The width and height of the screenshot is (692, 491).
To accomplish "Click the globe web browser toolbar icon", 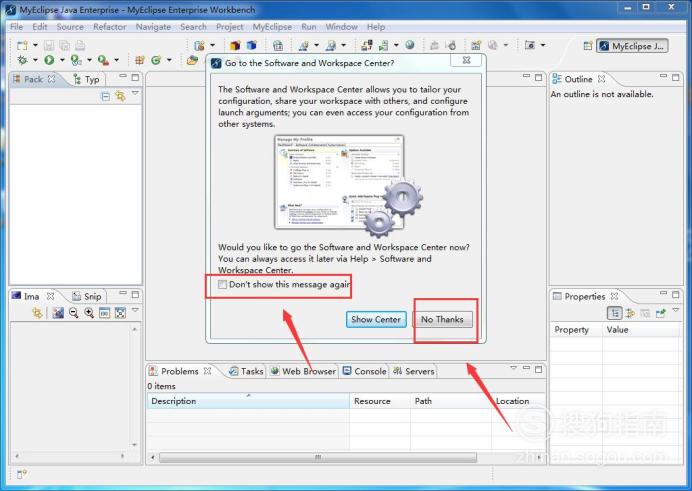I will pos(410,45).
